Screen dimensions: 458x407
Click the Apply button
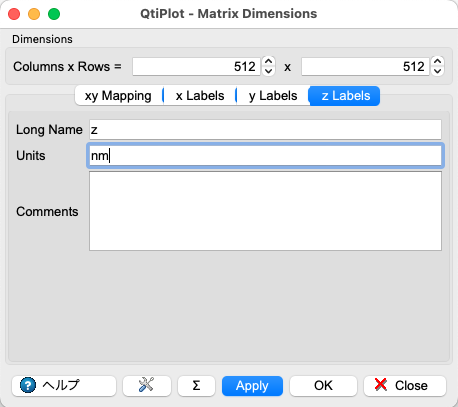click(x=252, y=386)
